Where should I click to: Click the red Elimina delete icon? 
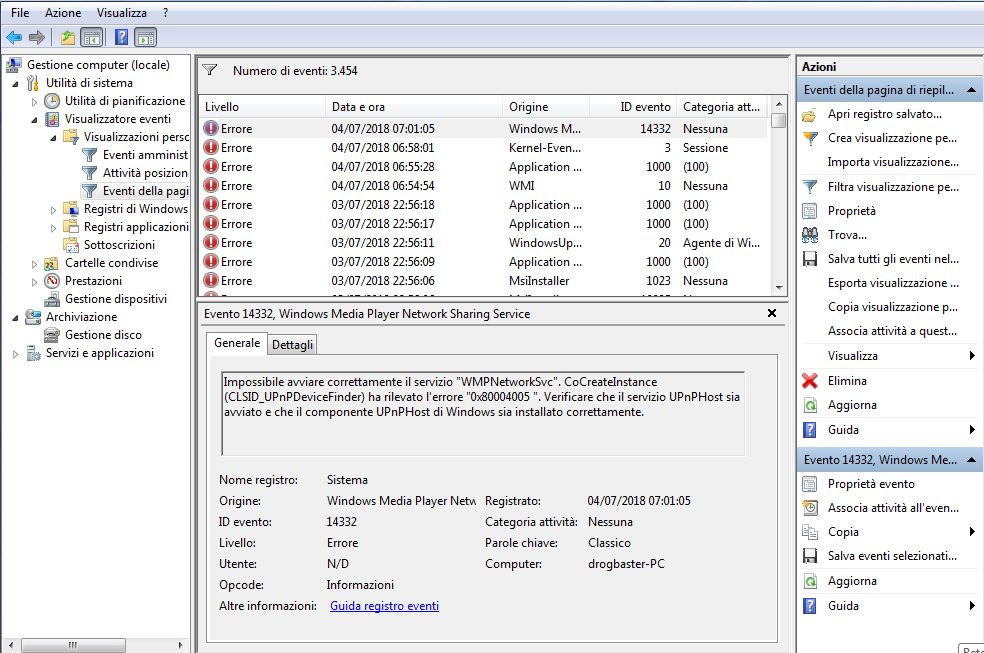point(810,381)
